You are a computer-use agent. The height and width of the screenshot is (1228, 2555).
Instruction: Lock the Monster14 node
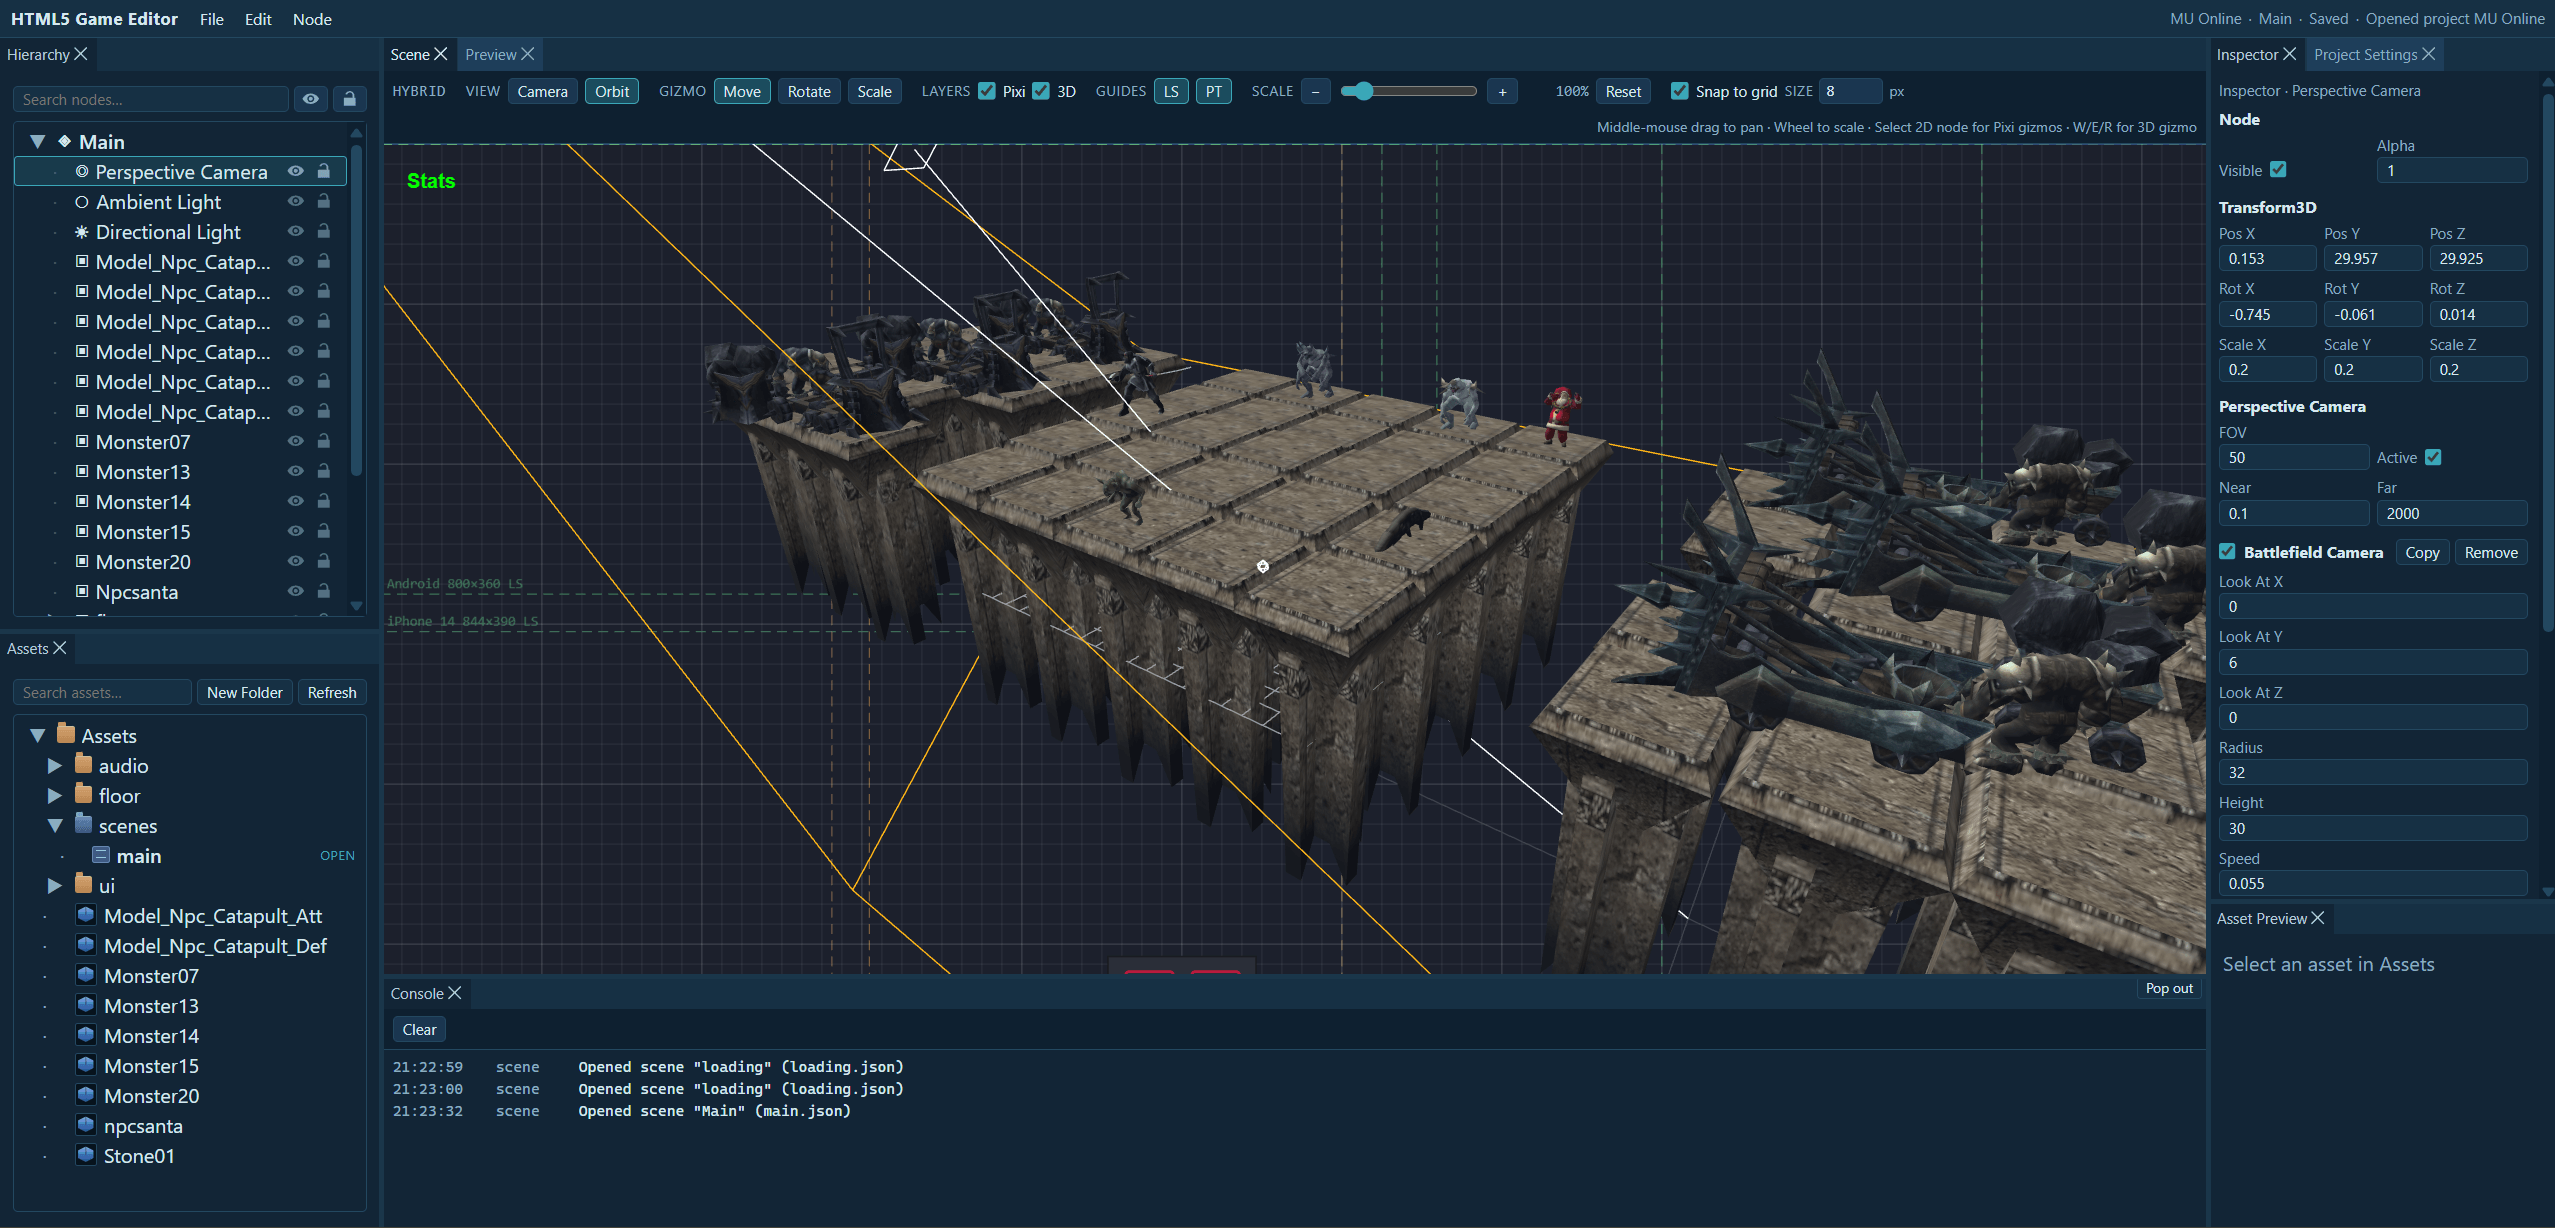click(x=324, y=501)
